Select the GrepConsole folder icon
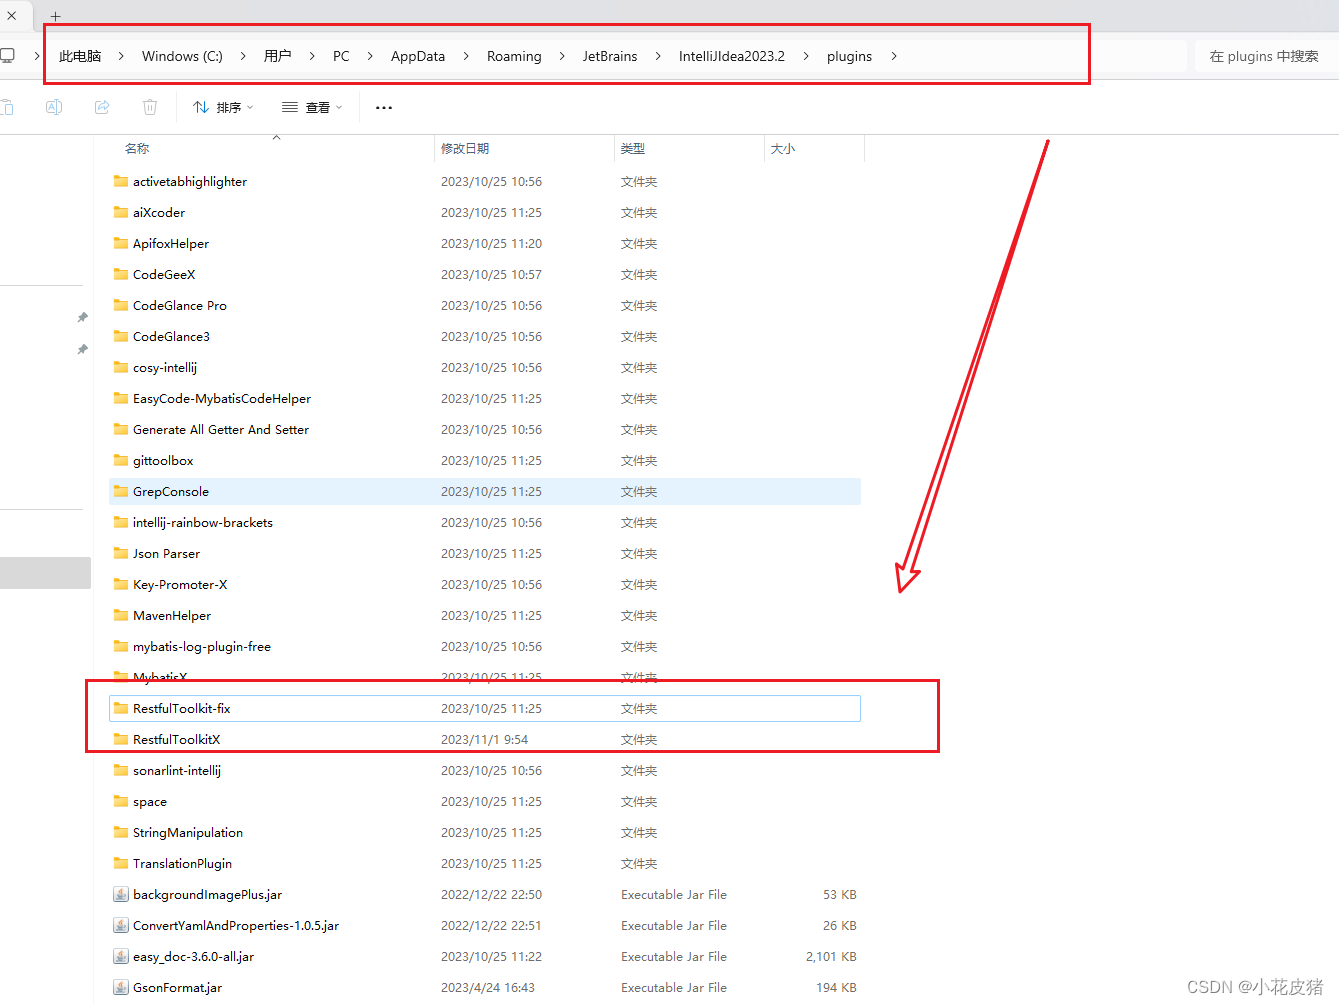The width and height of the screenshot is (1339, 1005). (x=121, y=491)
